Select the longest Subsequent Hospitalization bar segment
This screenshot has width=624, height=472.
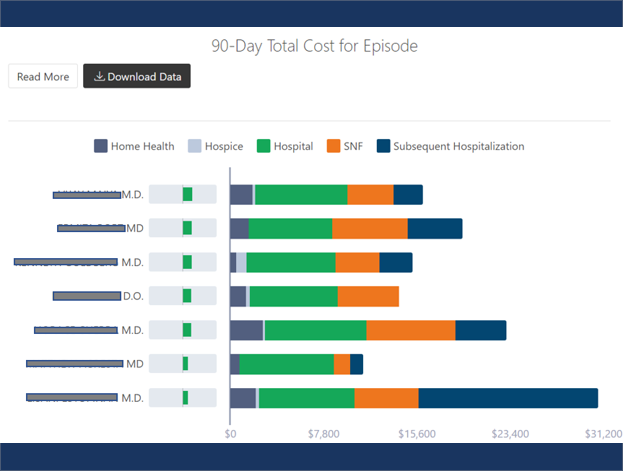pyautogui.click(x=508, y=398)
